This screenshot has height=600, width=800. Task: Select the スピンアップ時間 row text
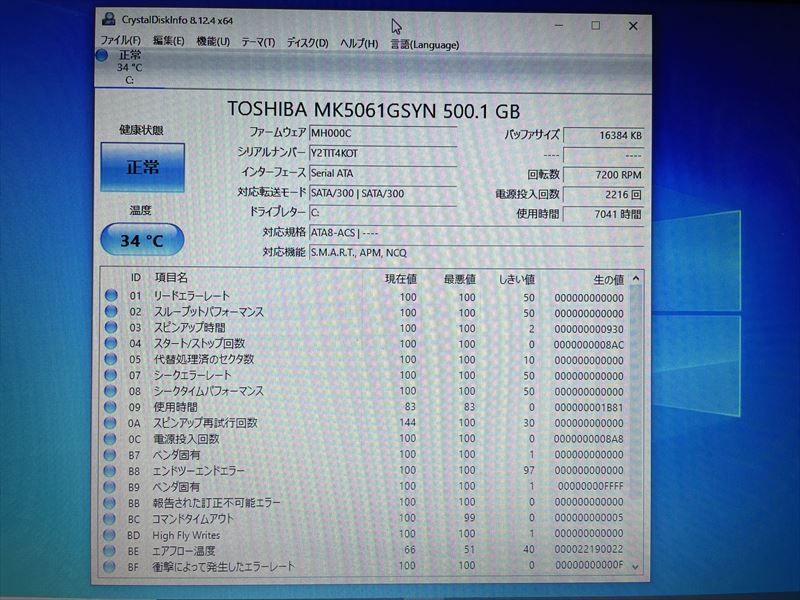click(189, 327)
